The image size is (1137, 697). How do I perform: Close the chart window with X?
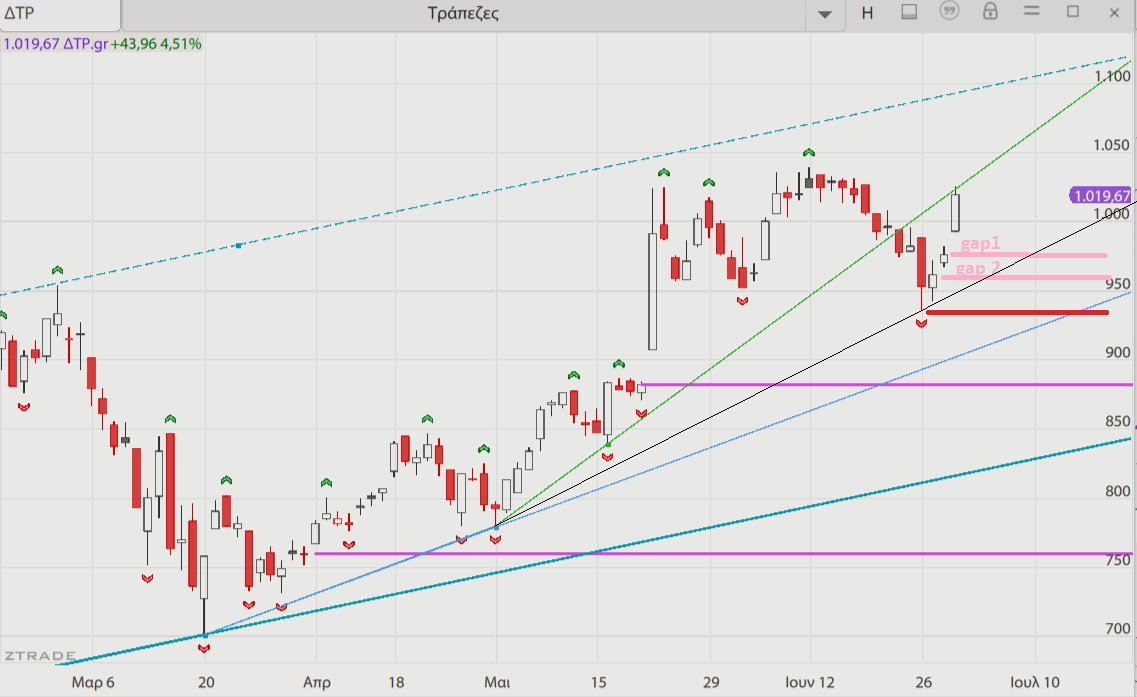pos(1114,13)
